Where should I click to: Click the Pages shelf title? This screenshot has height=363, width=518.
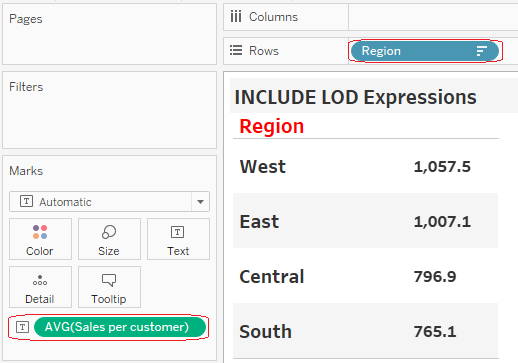(26, 19)
